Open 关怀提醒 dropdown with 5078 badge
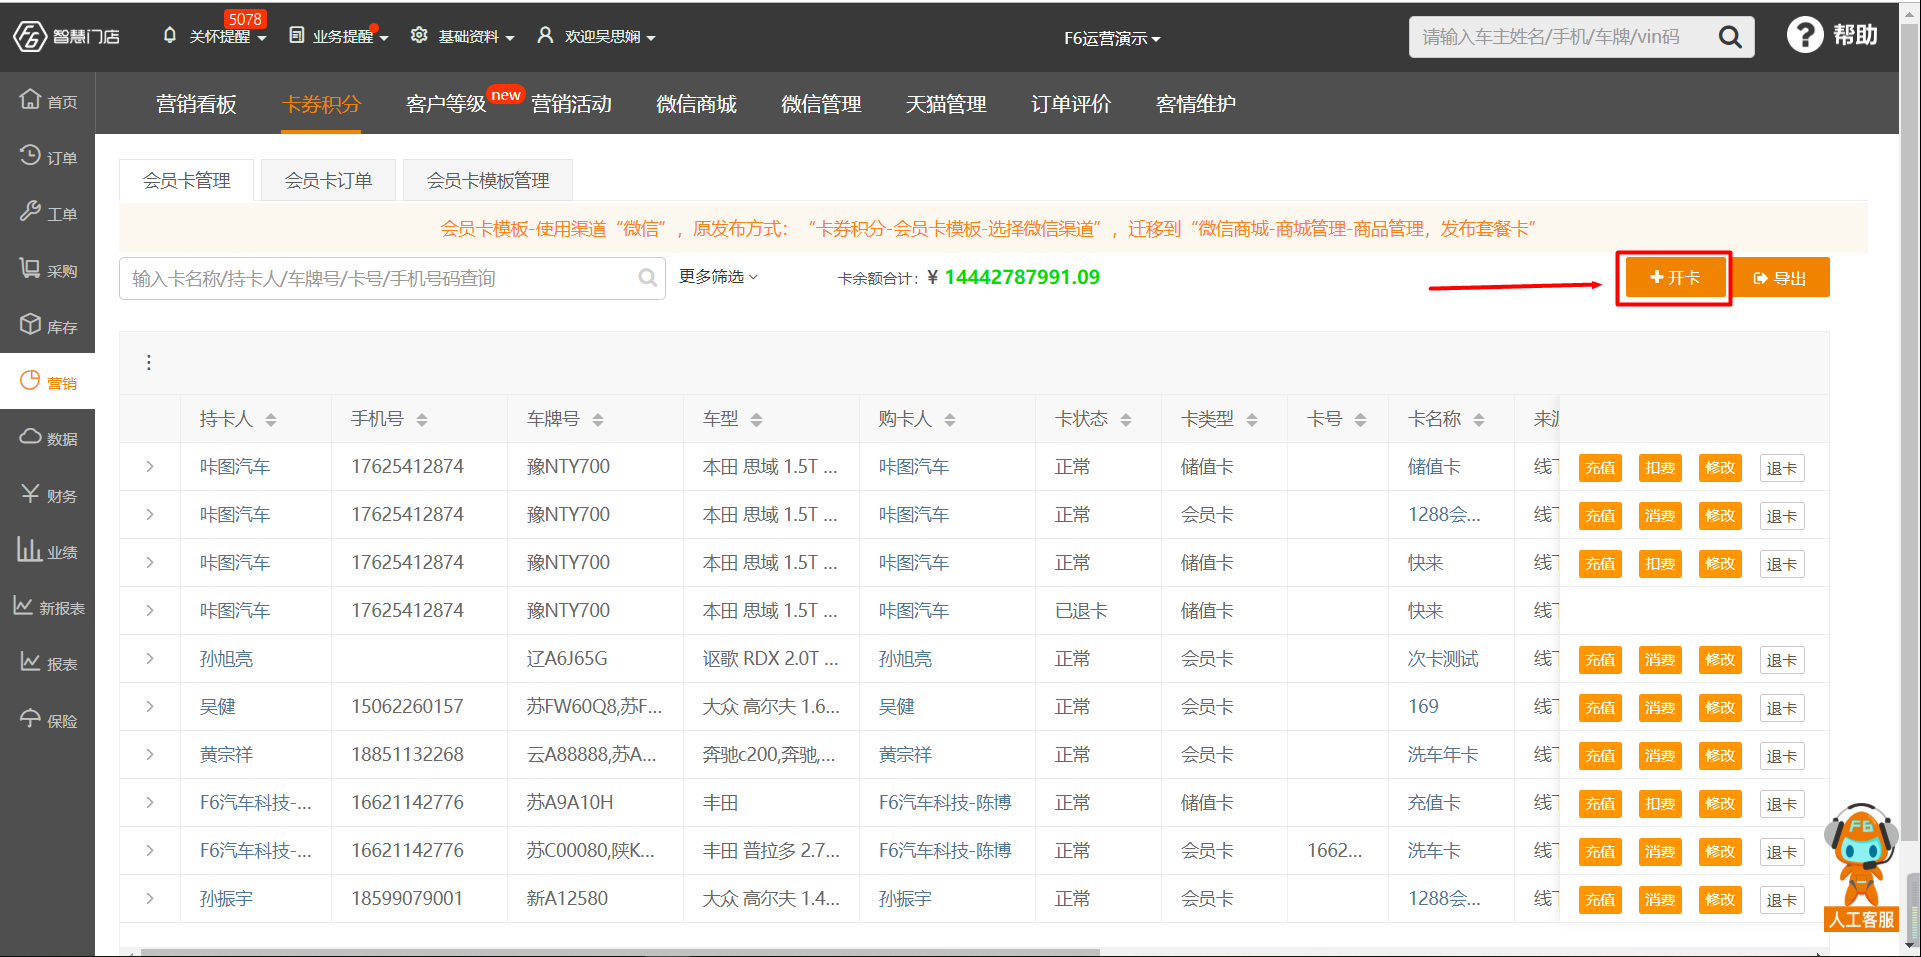Image resolution: width=1921 pixels, height=957 pixels. [215, 36]
